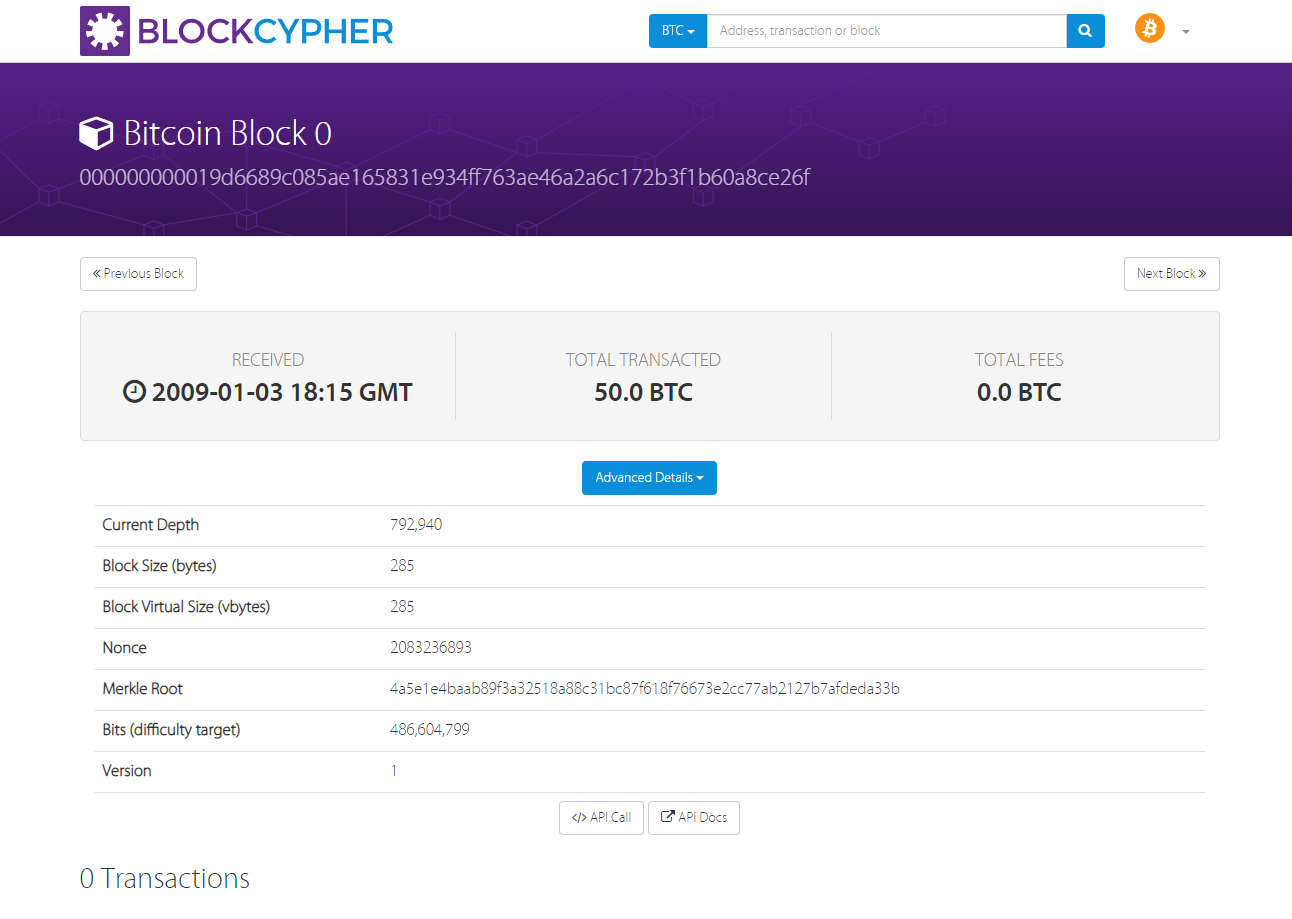This screenshot has height=919, width=1292.
Task: Click the Current Depth label
Action: point(150,525)
